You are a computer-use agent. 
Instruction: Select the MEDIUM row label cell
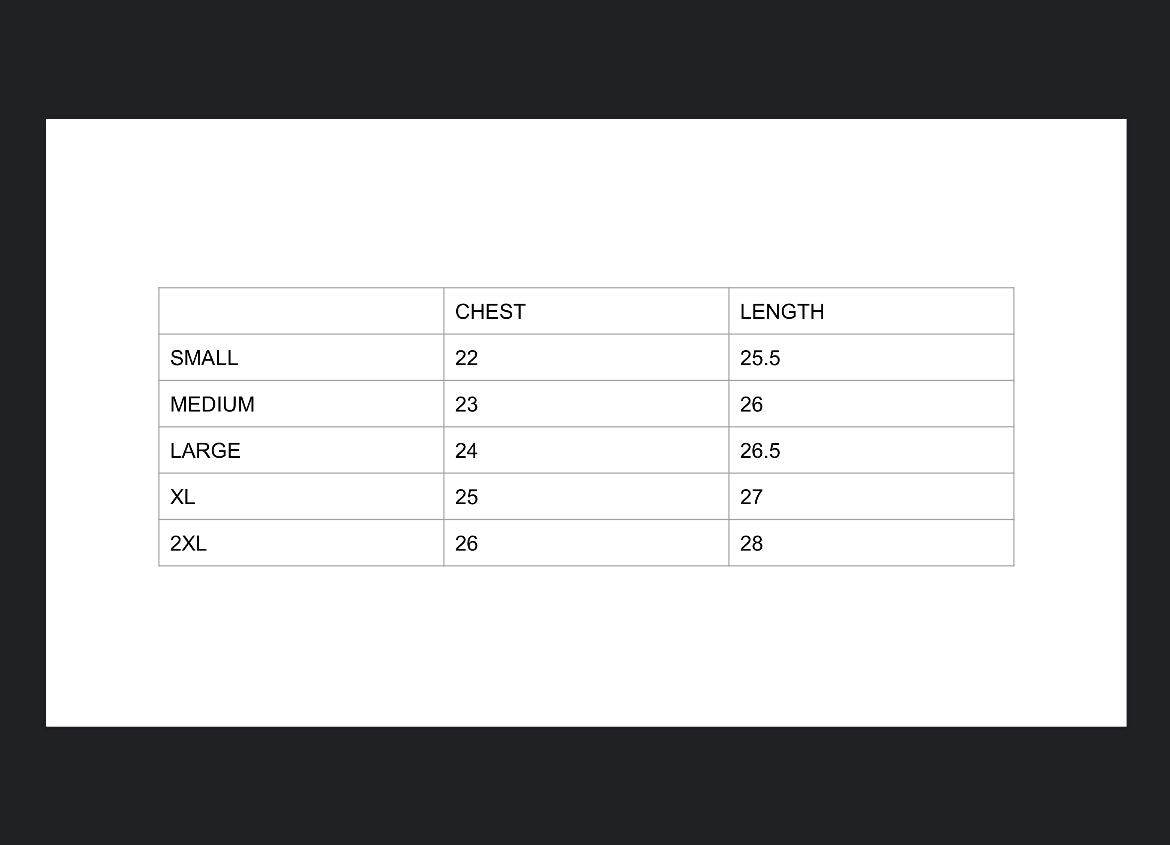point(212,404)
